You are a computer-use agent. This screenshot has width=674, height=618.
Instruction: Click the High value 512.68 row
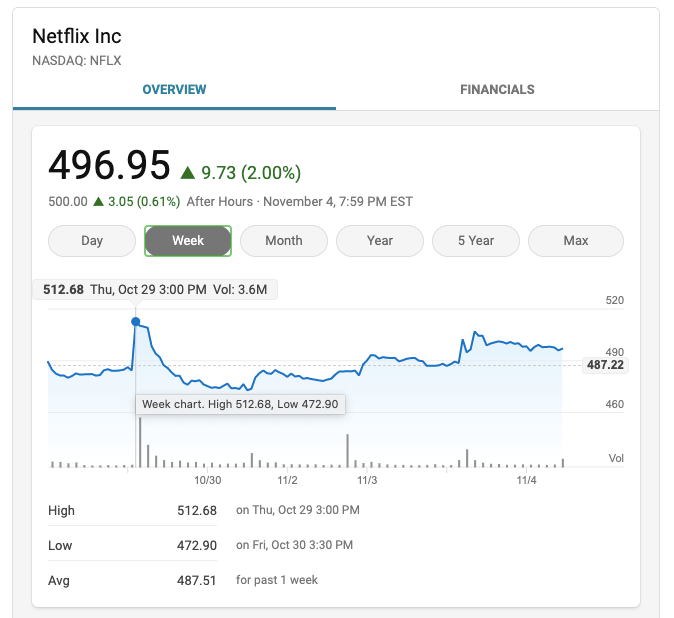click(x=196, y=510)
